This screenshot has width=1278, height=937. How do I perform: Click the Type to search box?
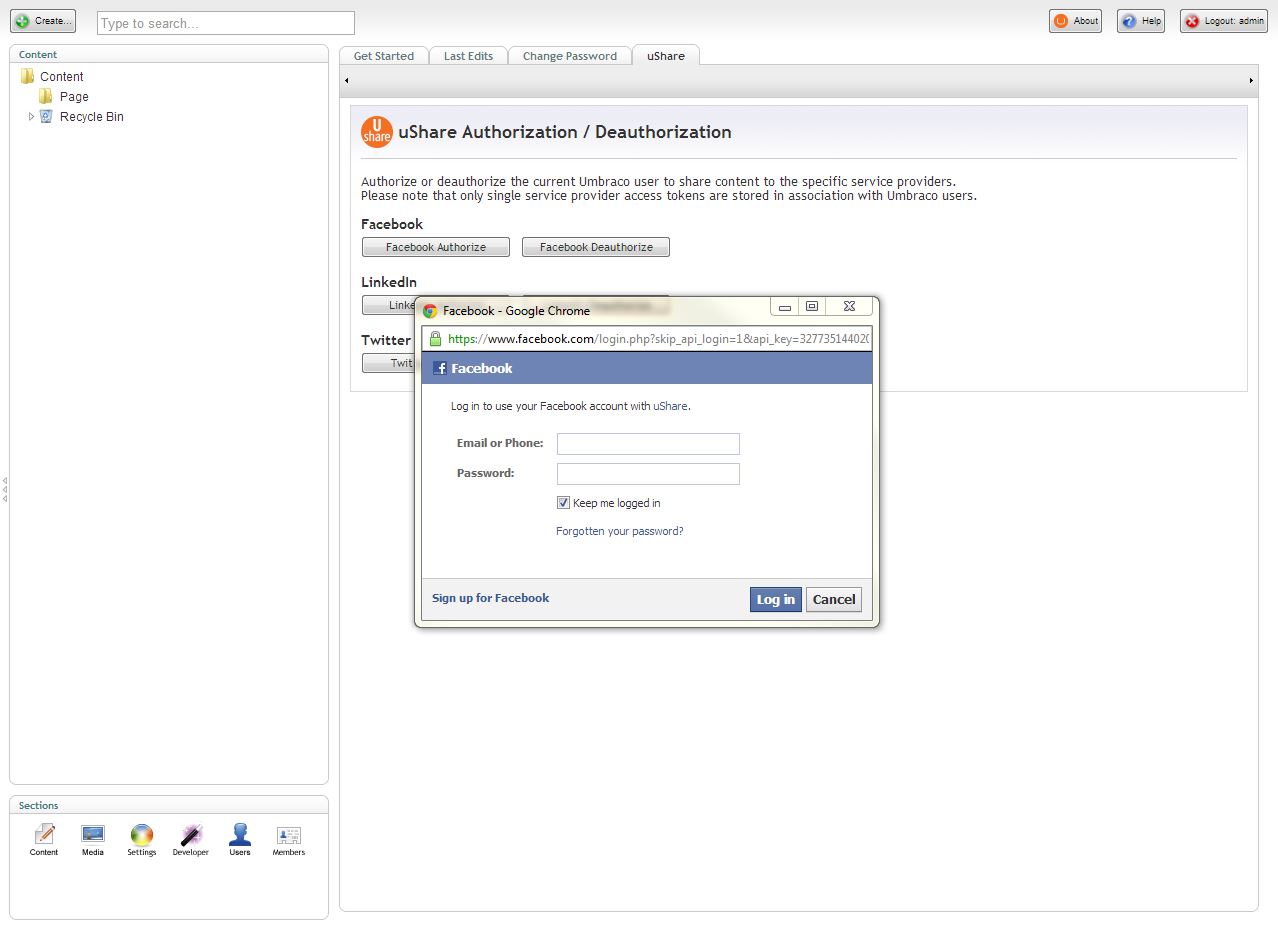pyautogui.click(x=226, y=23)
